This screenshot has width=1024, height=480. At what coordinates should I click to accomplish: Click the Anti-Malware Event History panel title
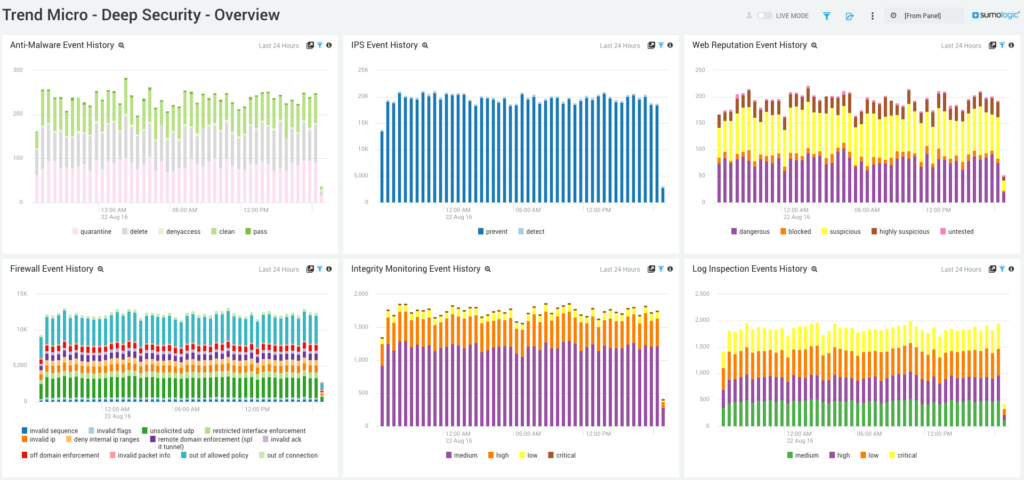click(x=62, y=45)
